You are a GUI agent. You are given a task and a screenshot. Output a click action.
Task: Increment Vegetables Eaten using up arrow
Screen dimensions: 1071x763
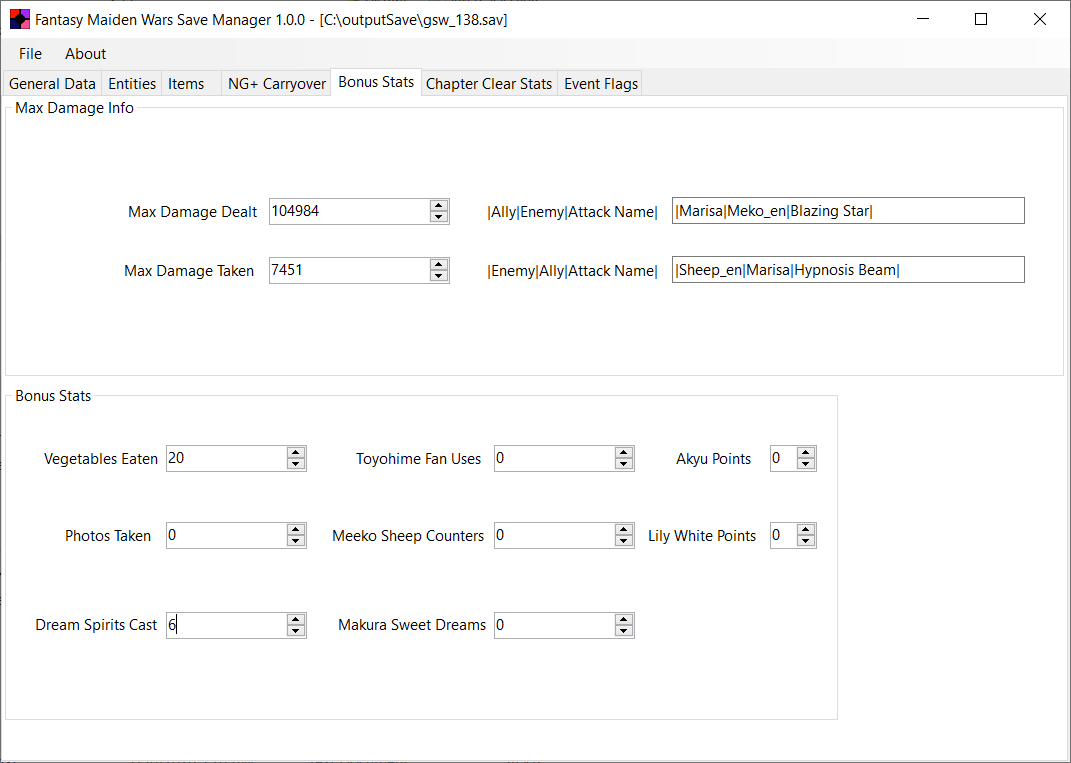tap(296, 452)
